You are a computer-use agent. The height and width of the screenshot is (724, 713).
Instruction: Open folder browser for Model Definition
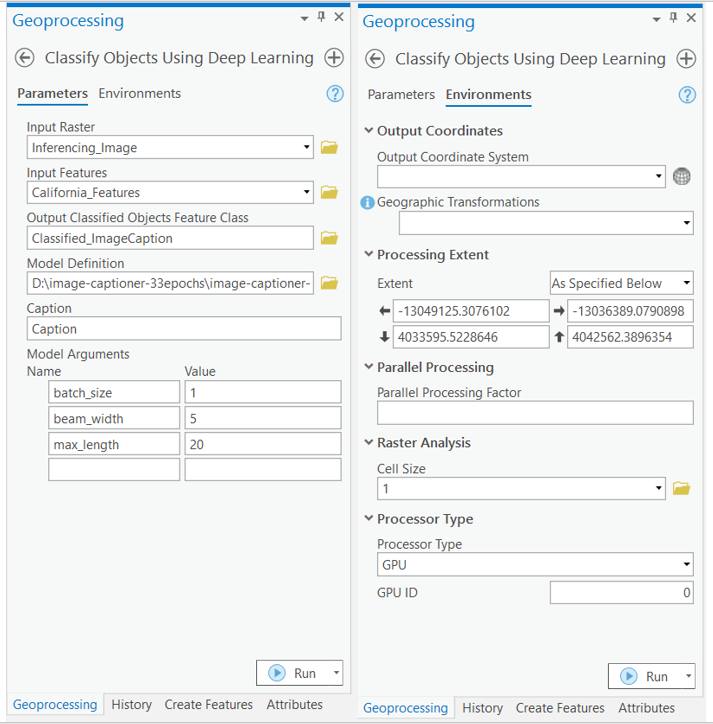pyautogui.click(x=329, y=283)
